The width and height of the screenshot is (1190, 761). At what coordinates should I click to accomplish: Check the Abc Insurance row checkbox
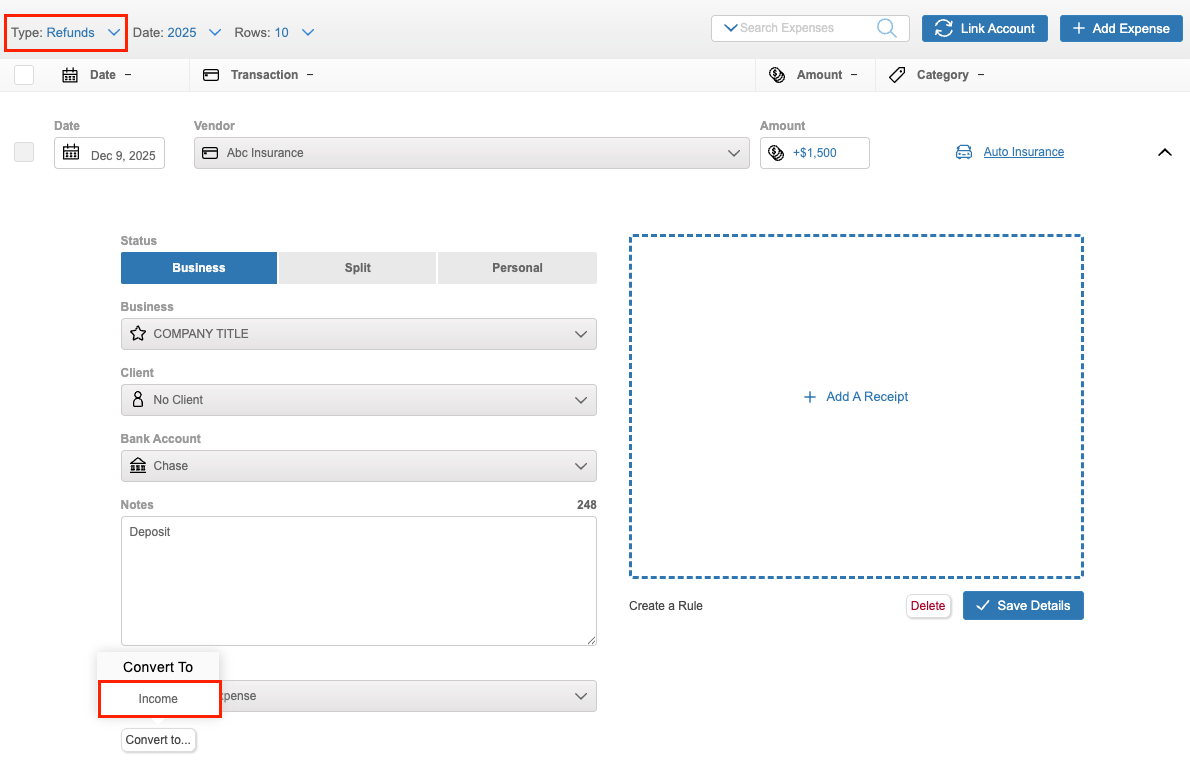pyautogui.click(x=24, y=152)
